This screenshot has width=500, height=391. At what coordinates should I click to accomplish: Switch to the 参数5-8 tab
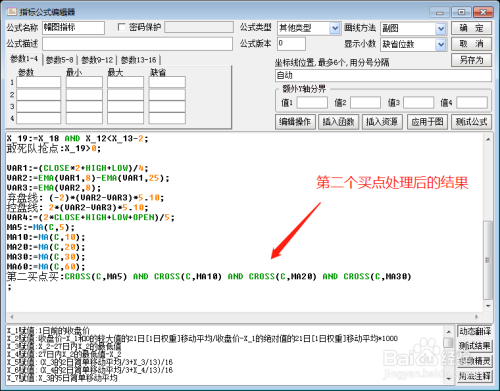(60, 60)
